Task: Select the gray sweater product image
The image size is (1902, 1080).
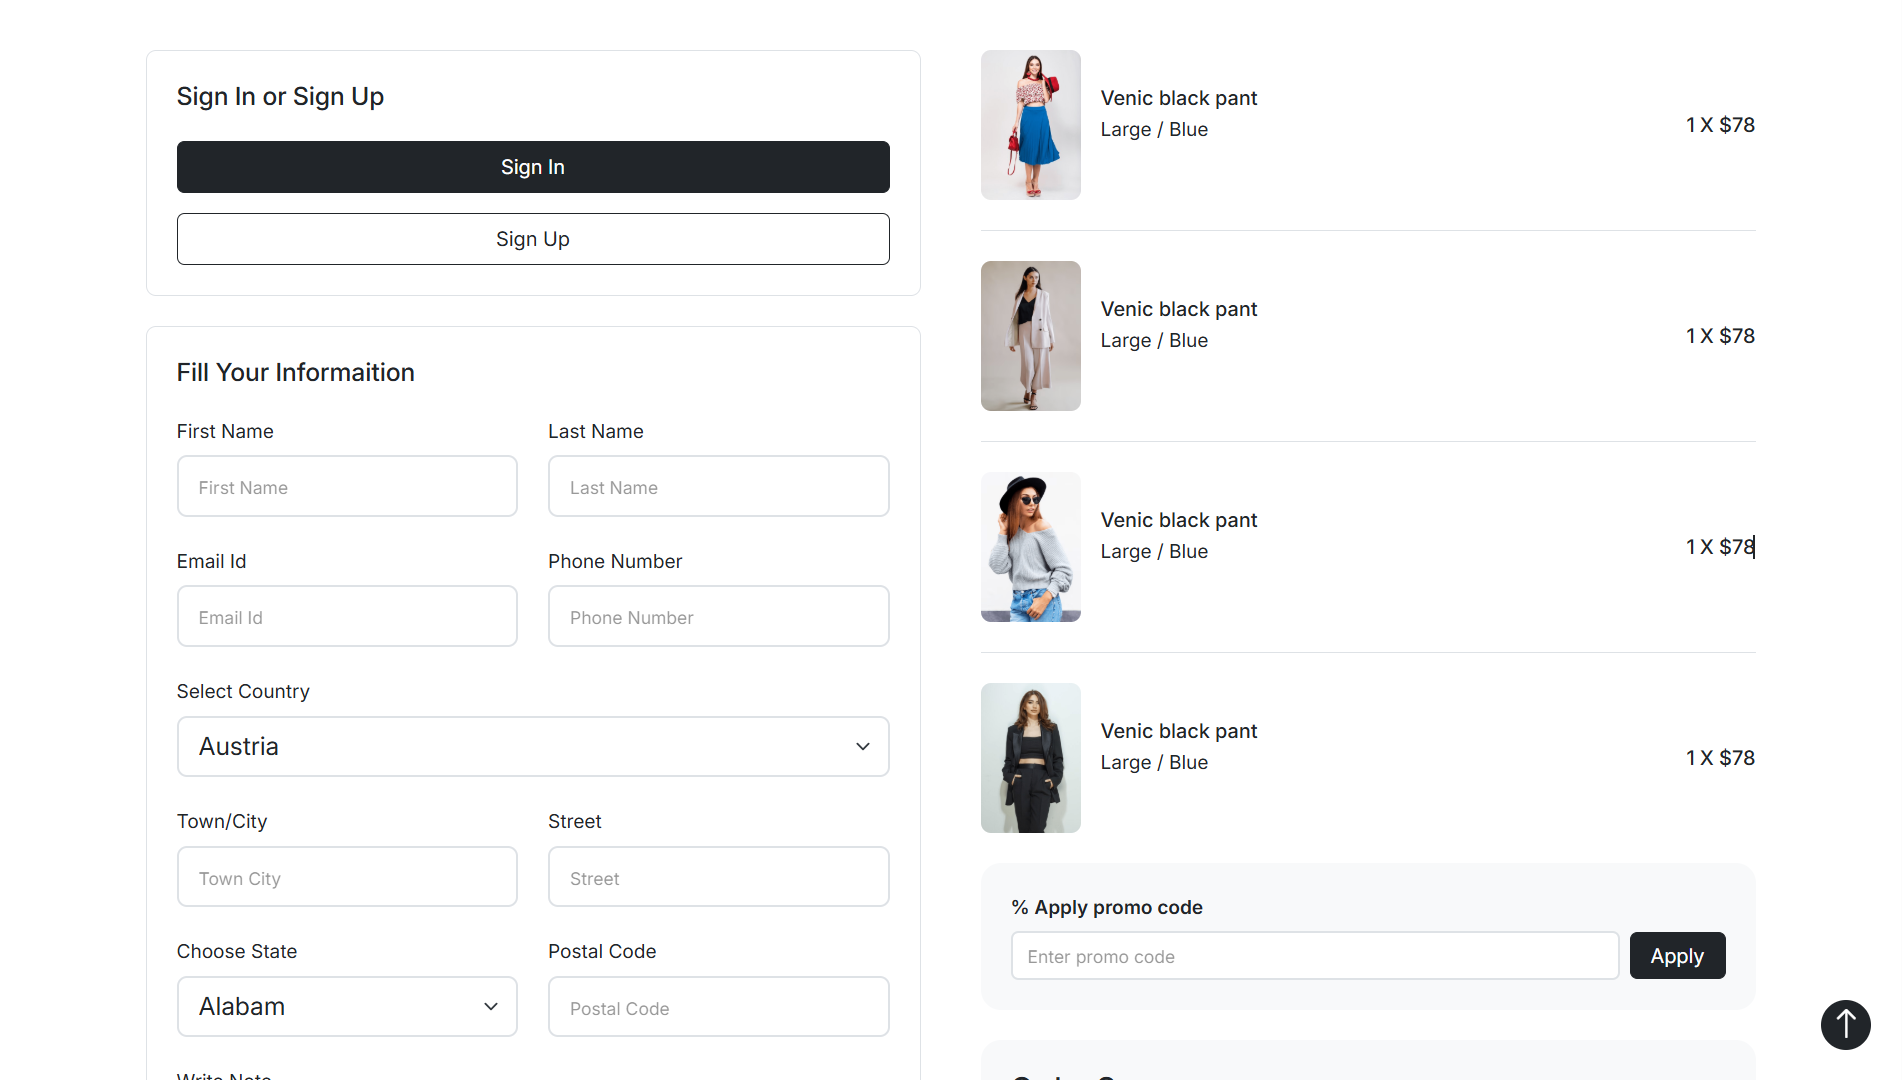Action: point(1030,547)
